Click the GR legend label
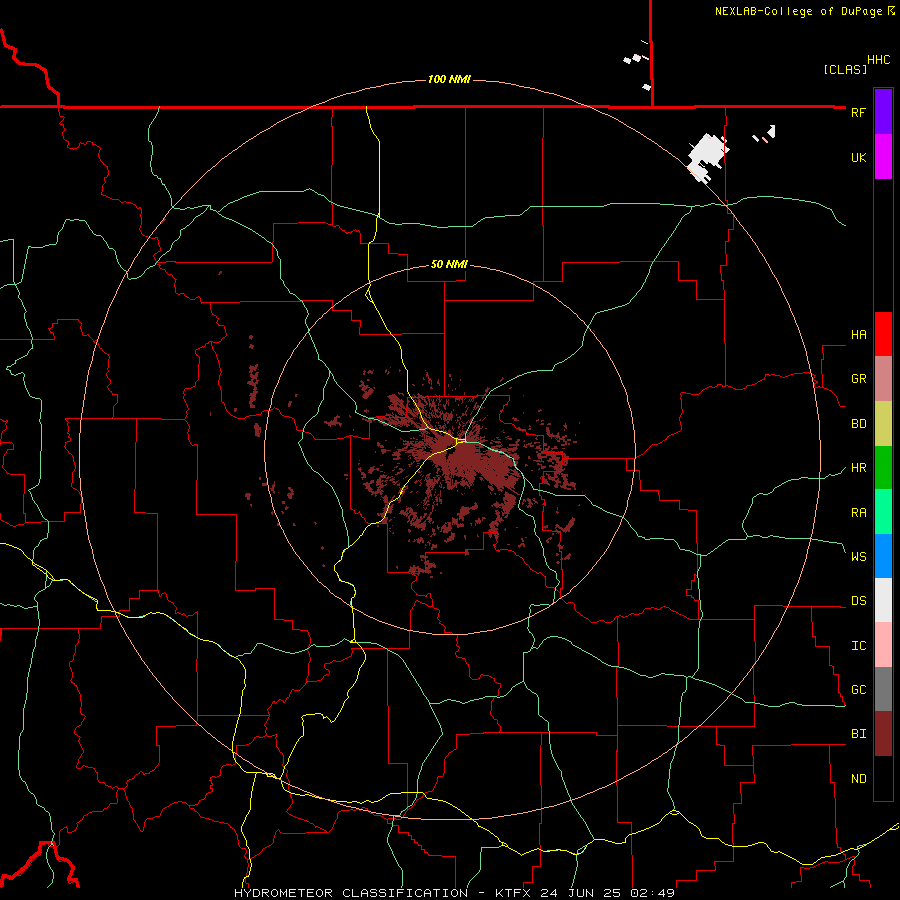This screenshot has height=900, width=900. point(858,379)
